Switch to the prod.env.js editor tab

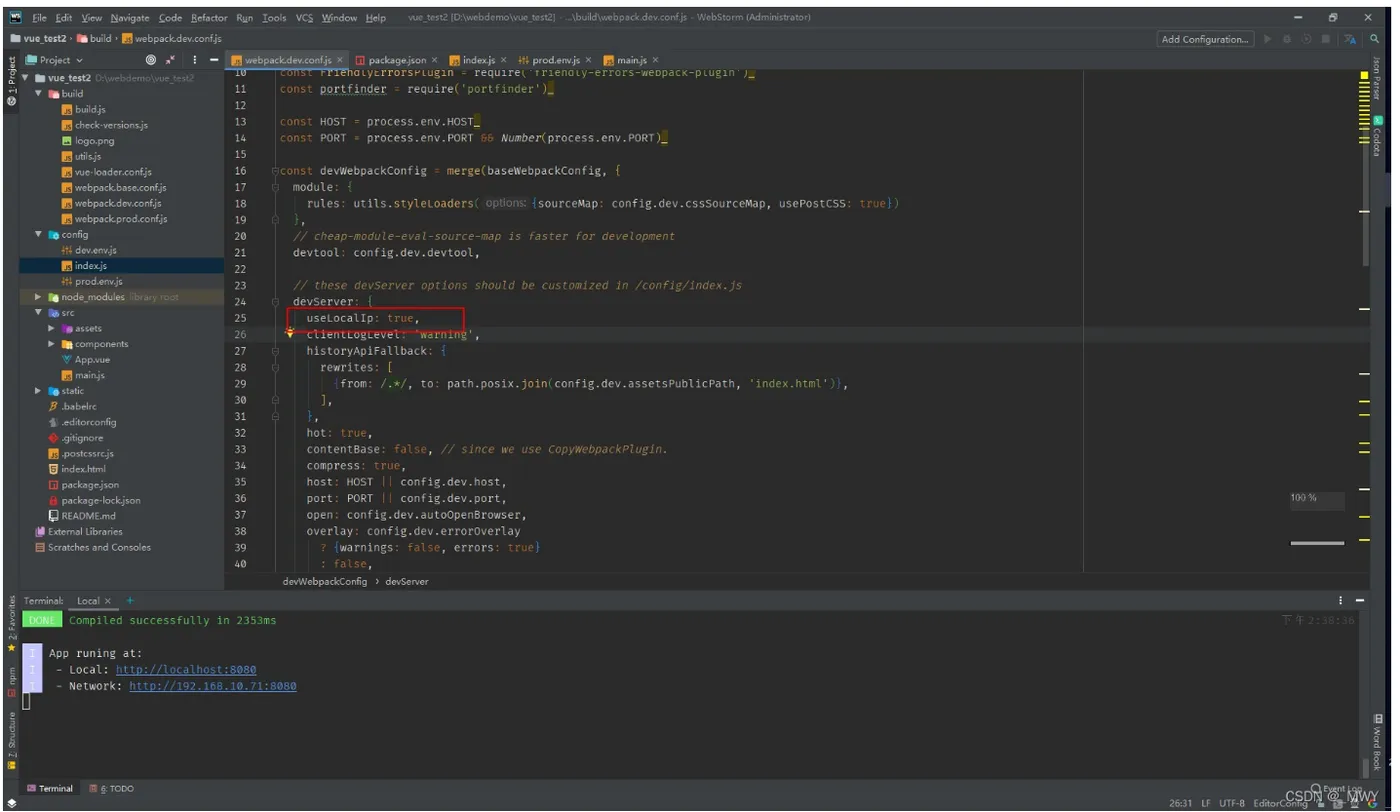[555, 60]
